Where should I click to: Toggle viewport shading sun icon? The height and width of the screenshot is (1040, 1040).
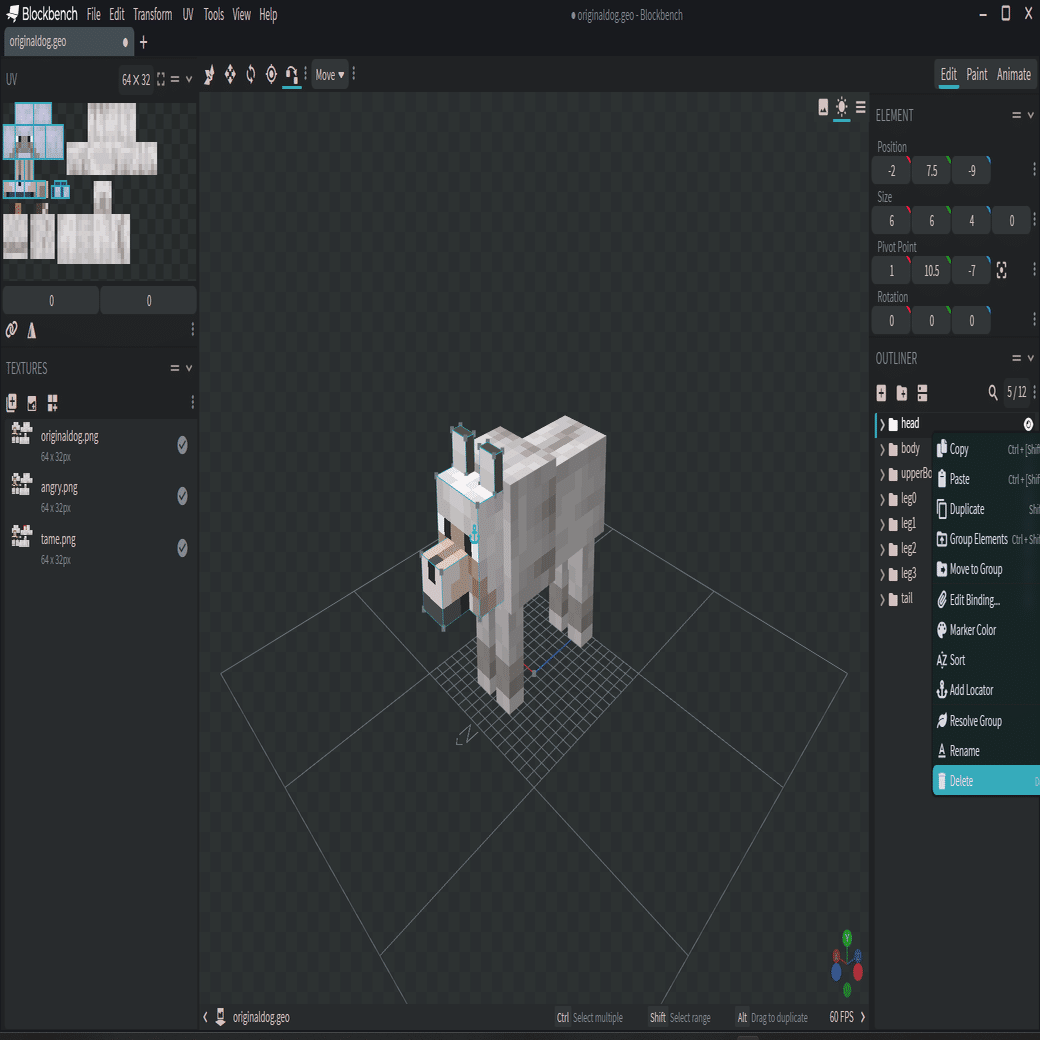click(x=842, y=107)
